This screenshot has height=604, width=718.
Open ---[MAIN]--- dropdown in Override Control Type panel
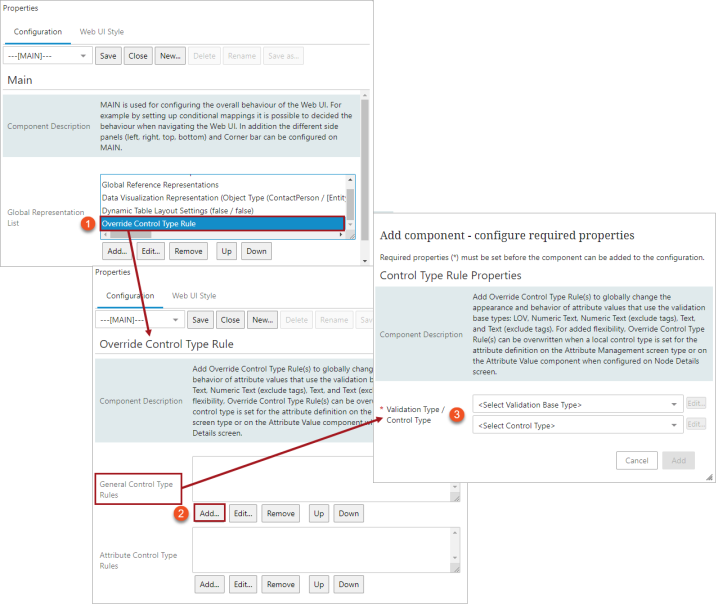(x=140, y=320)
